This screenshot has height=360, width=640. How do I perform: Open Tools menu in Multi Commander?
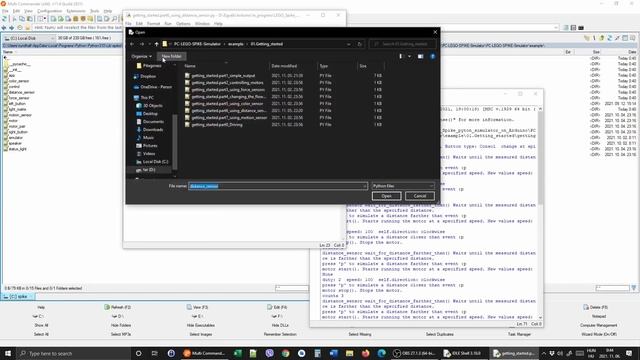(94, 11)
